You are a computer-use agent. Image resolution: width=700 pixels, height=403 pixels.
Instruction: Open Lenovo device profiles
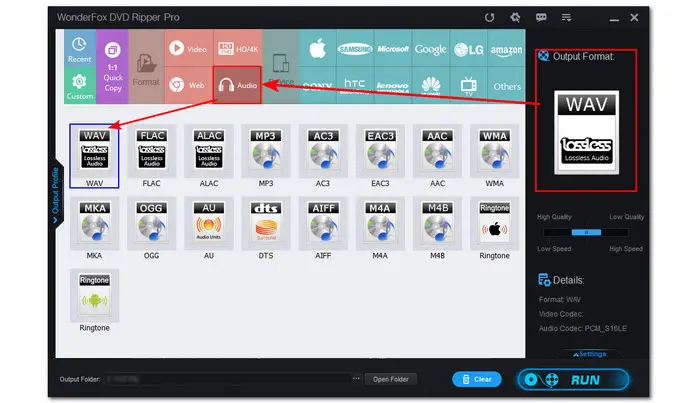393,85
